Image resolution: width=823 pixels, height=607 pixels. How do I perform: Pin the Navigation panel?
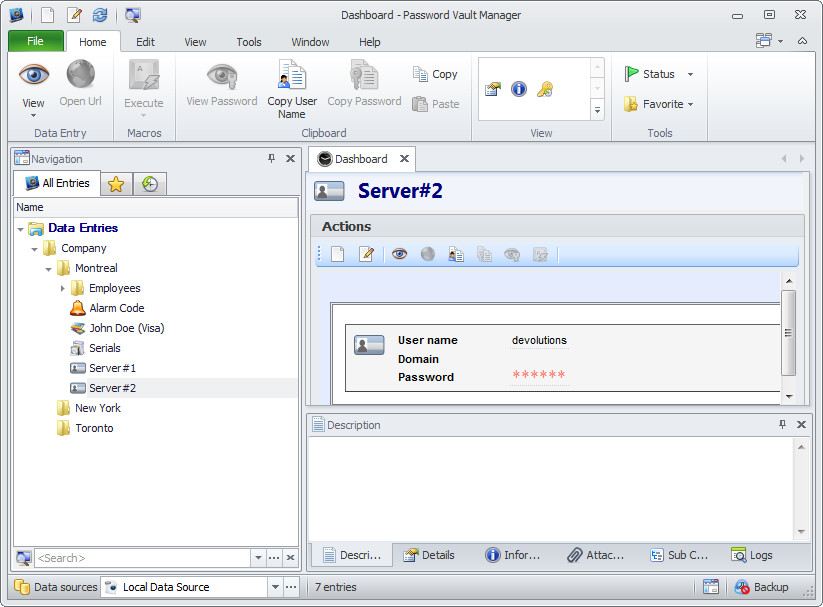271,158
